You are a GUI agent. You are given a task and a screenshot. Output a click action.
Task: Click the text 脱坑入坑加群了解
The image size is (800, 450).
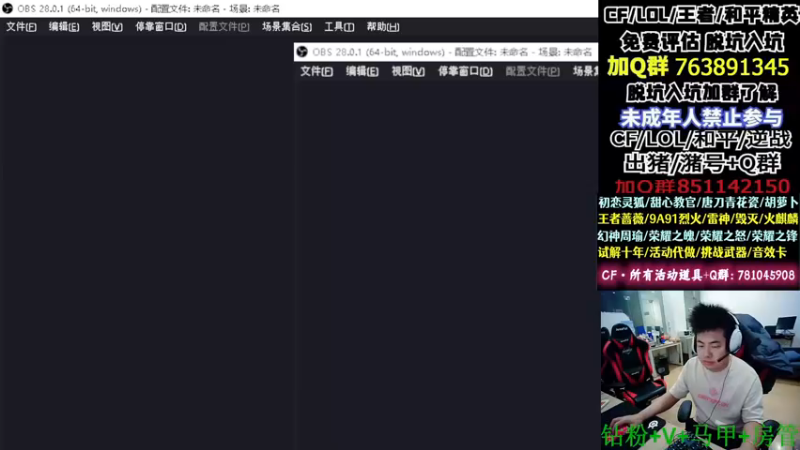pos(702,93)
